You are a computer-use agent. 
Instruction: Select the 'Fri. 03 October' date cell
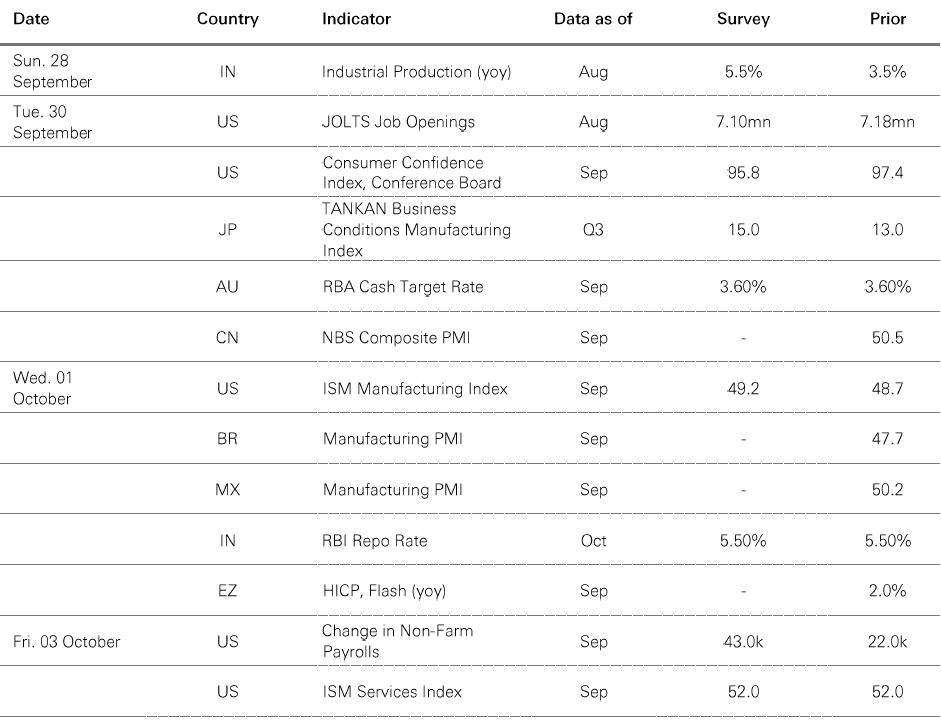[x=66, y=641]
